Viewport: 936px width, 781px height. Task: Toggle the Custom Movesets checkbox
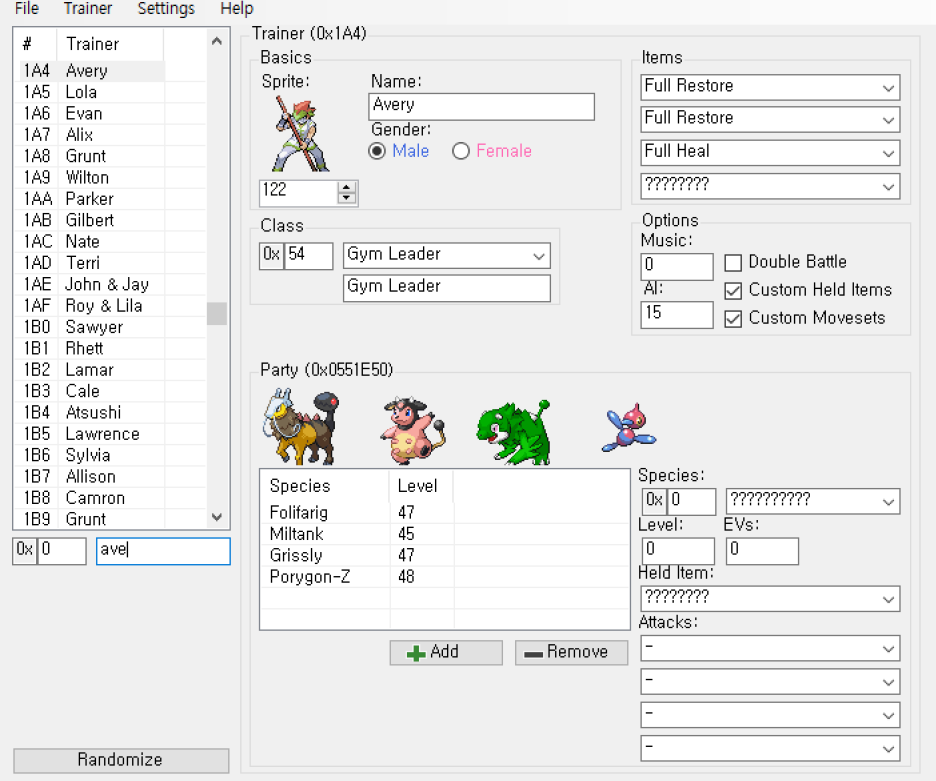(733, 319)
